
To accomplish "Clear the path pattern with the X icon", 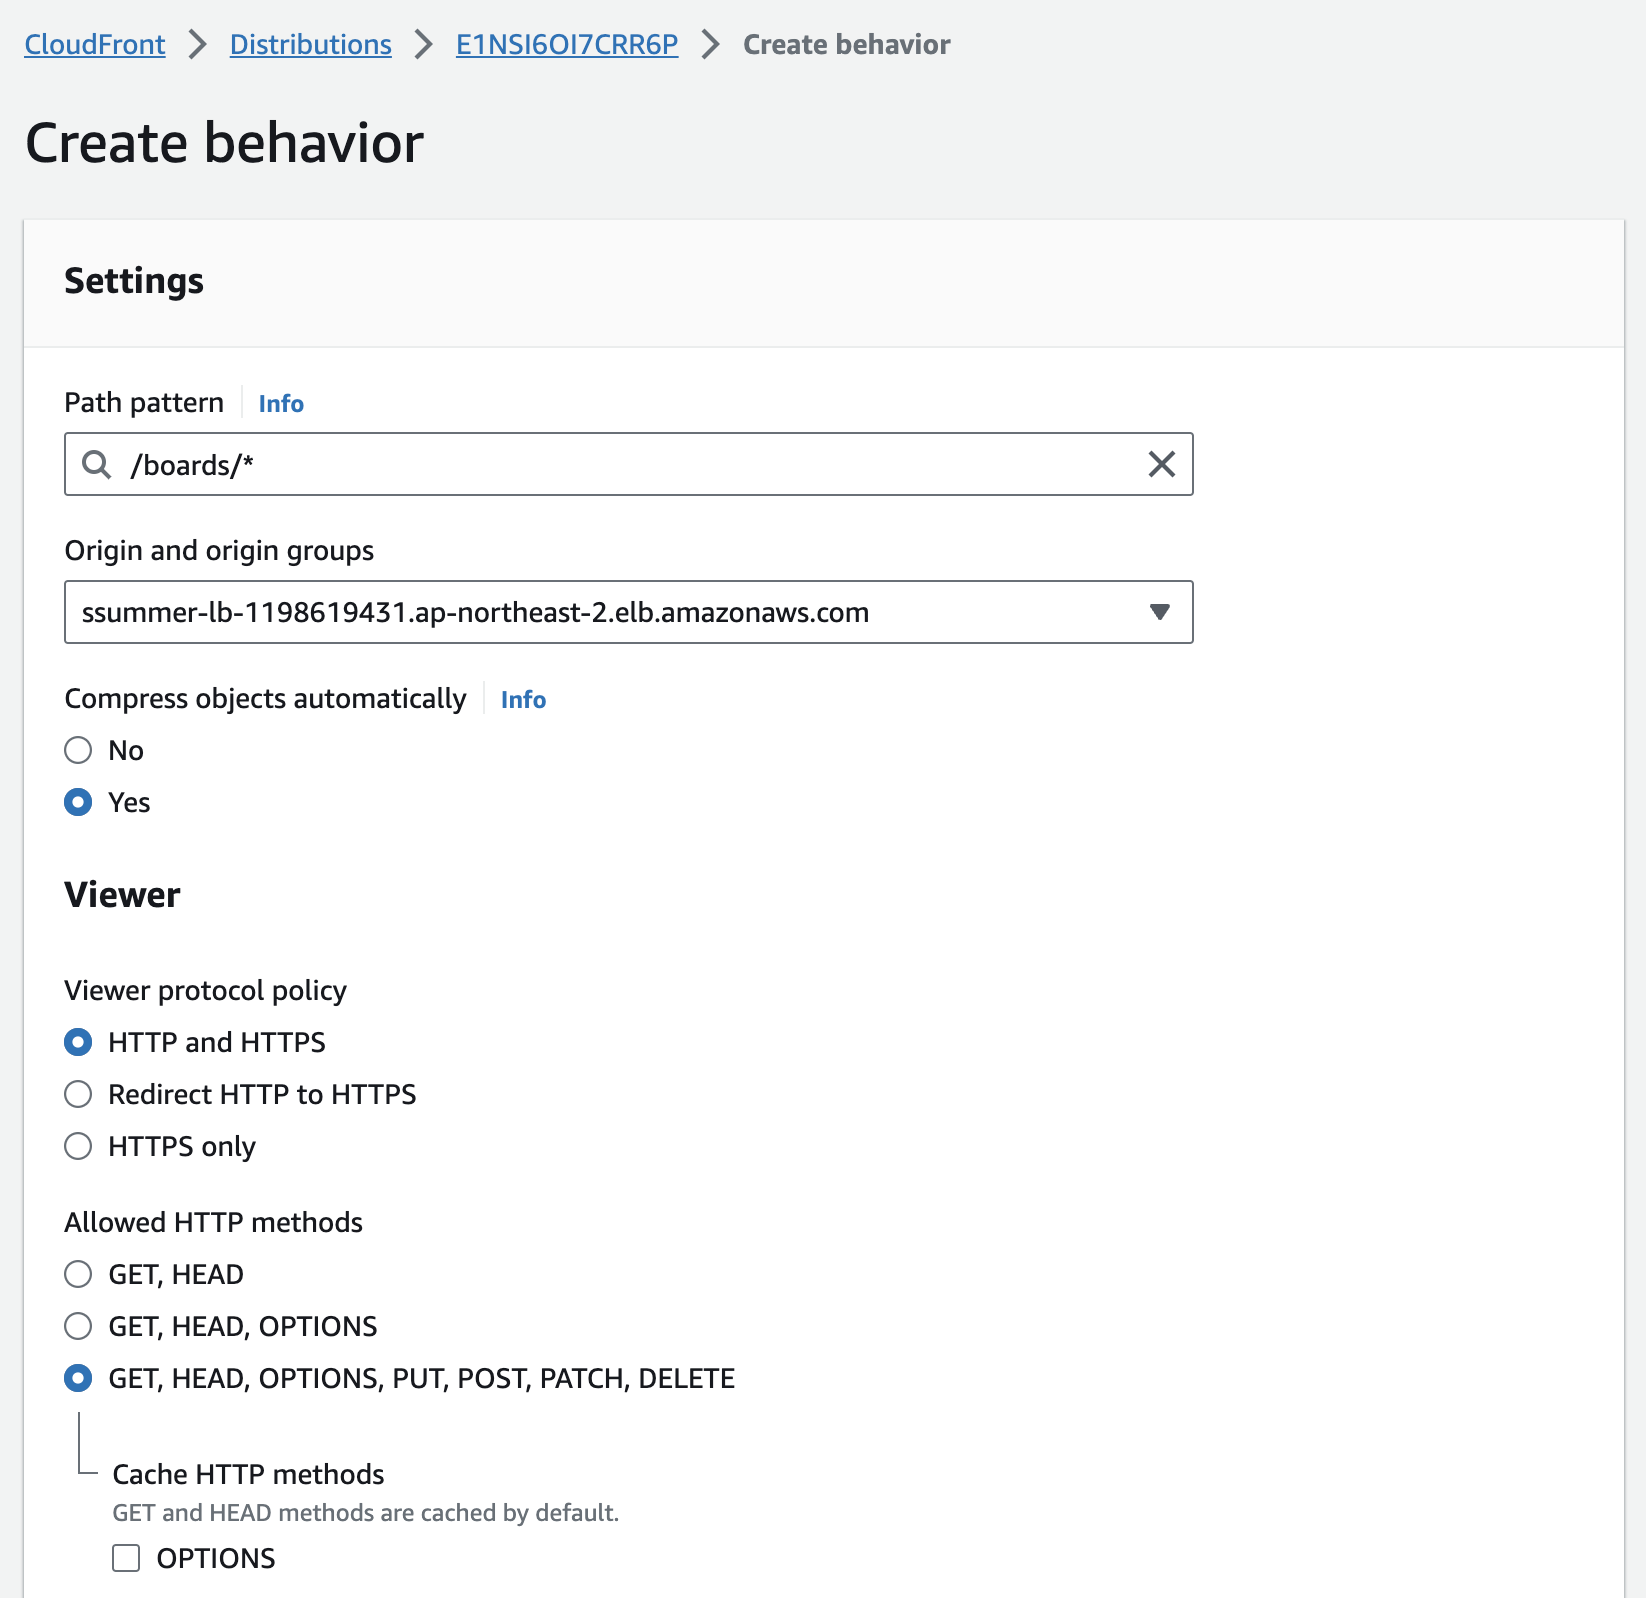I will click(1161, 464).
